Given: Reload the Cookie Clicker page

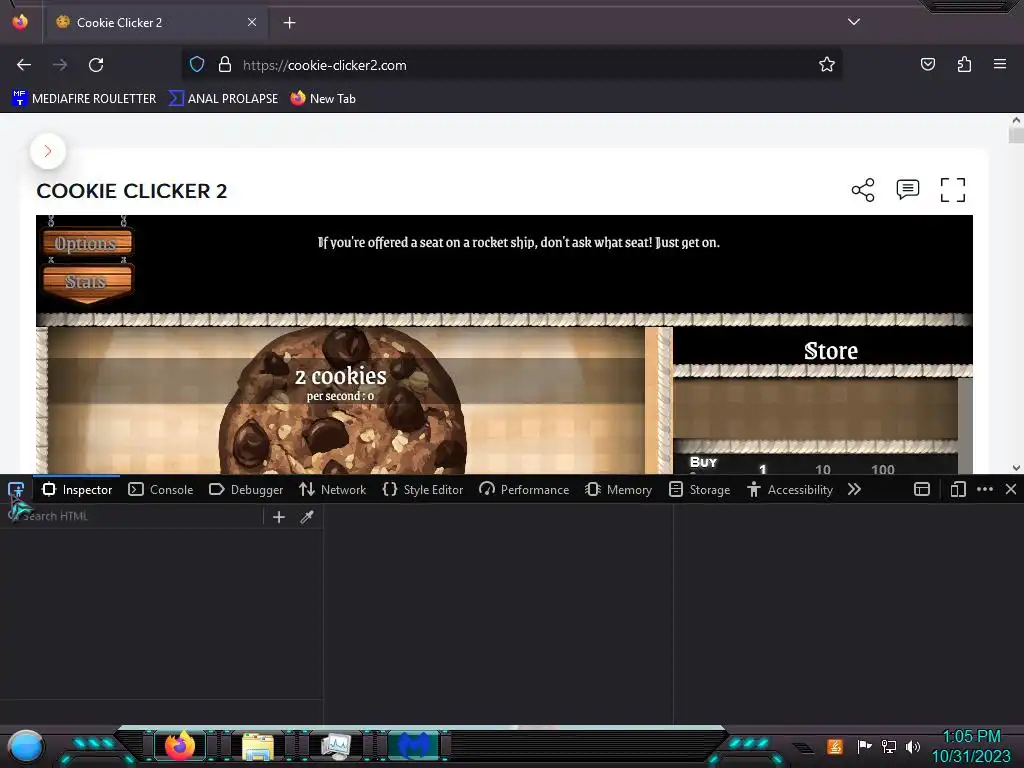Looking at the screenshot, I should (96, 65).
